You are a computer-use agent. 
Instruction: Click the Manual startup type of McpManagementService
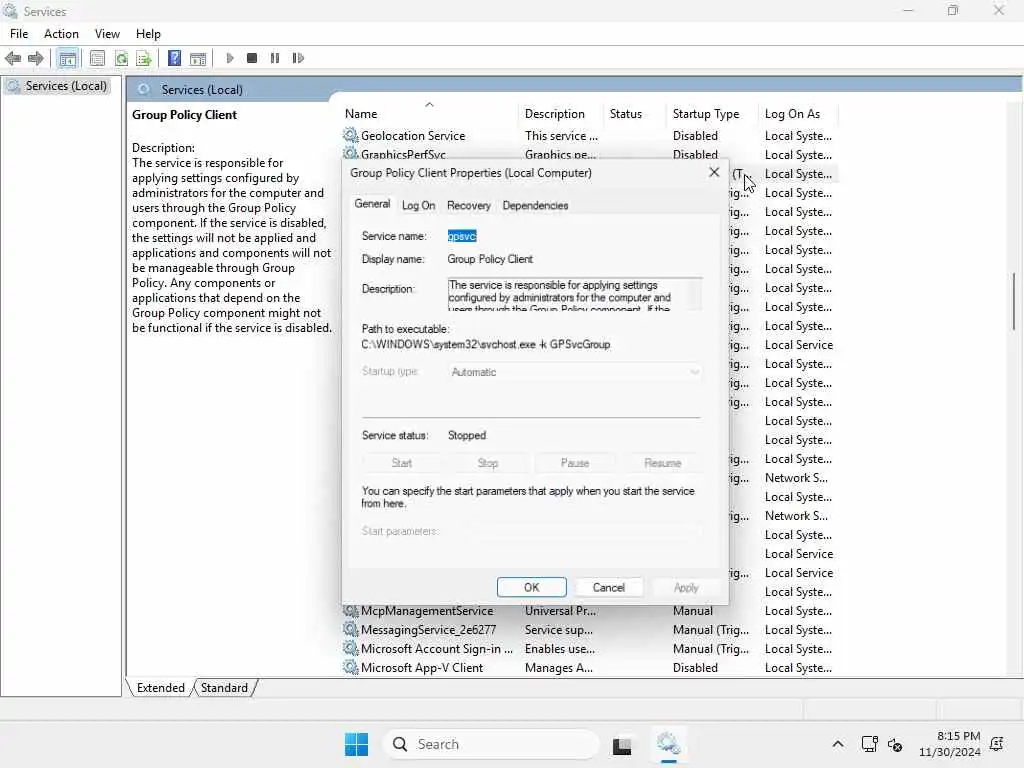tap(692, 611)
